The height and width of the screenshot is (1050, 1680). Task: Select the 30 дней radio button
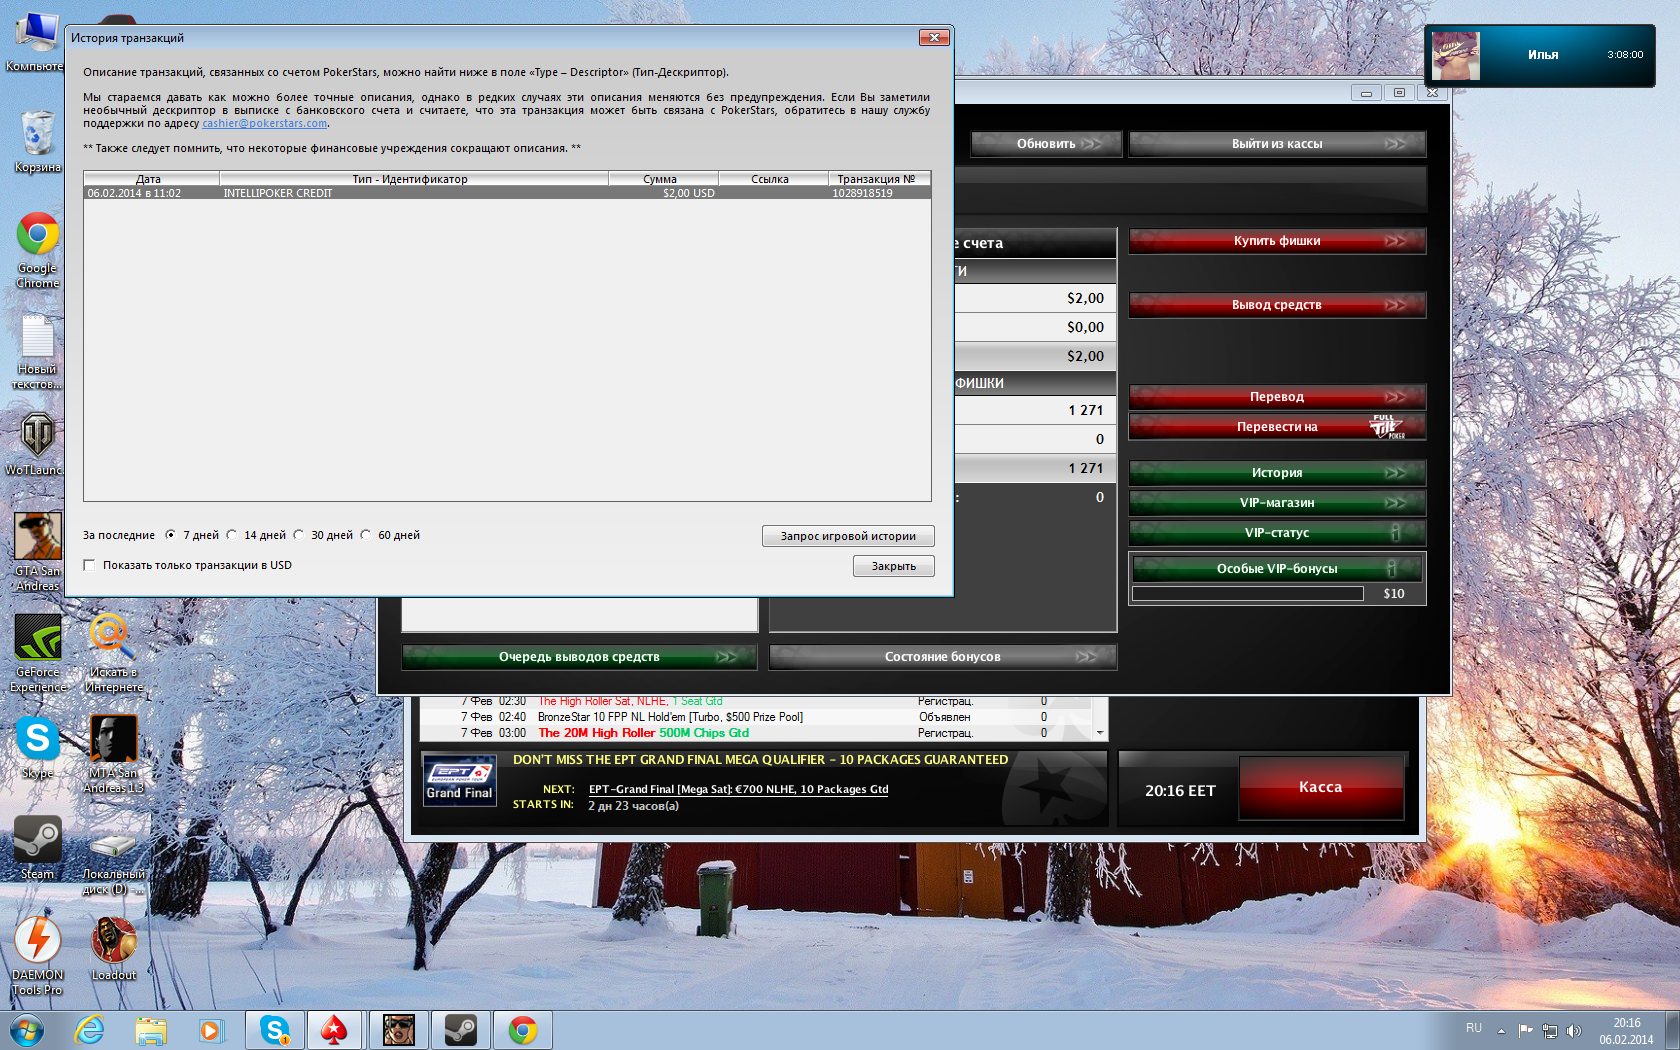click(299, 535)
